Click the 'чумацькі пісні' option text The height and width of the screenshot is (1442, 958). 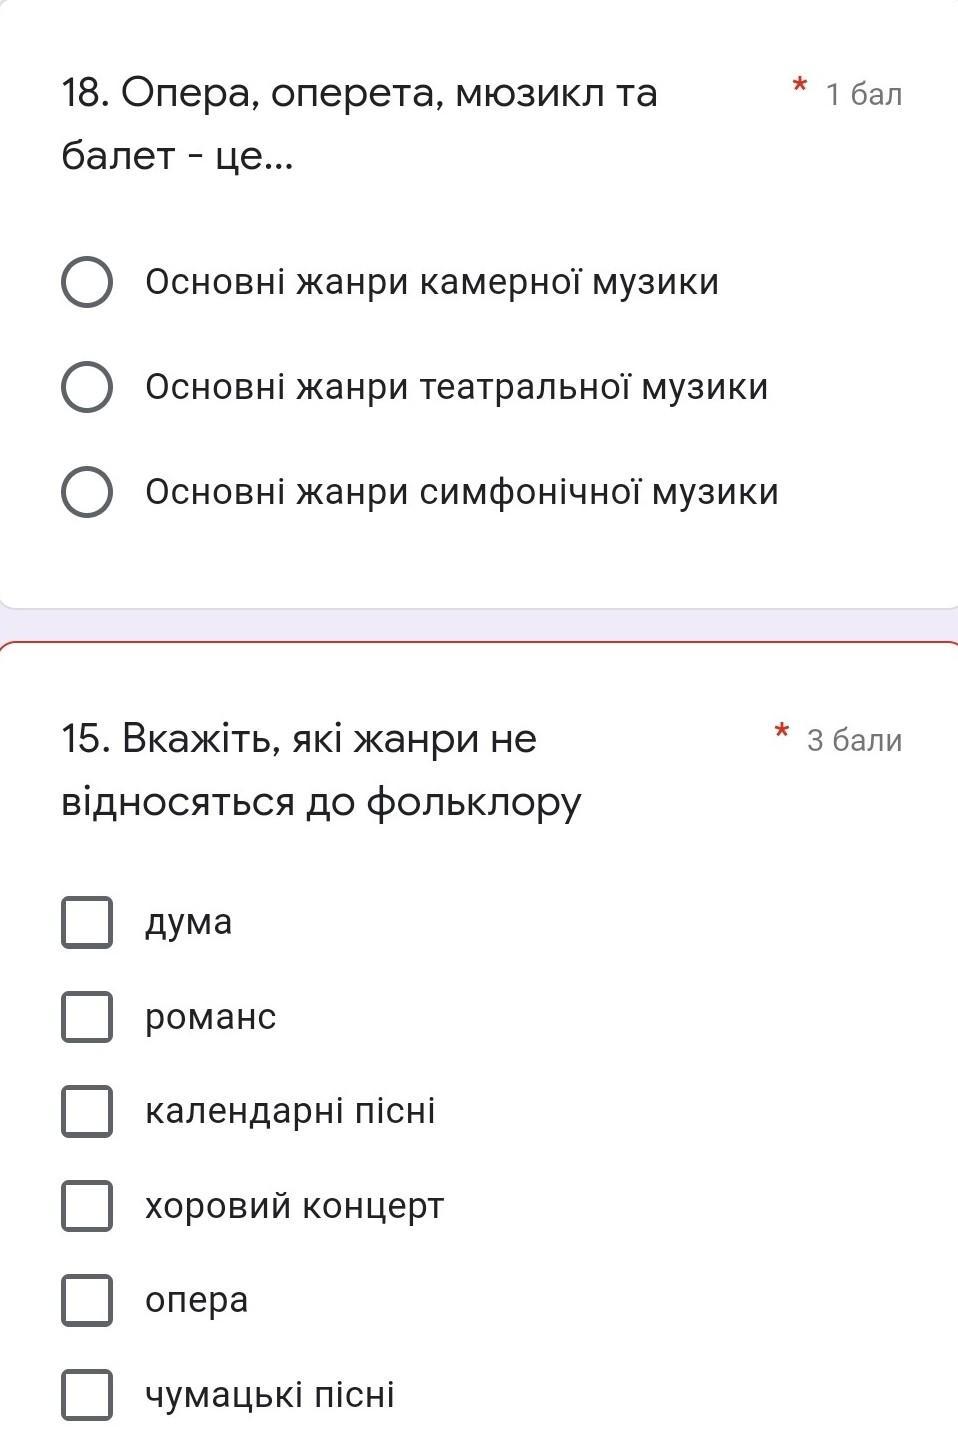[x=270, y=1395]
